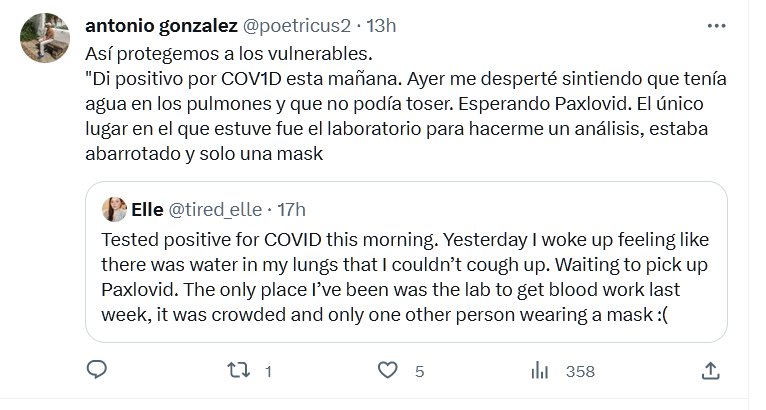Click the 358 views count
Viewport: 766px width, 410px height.
580,372
